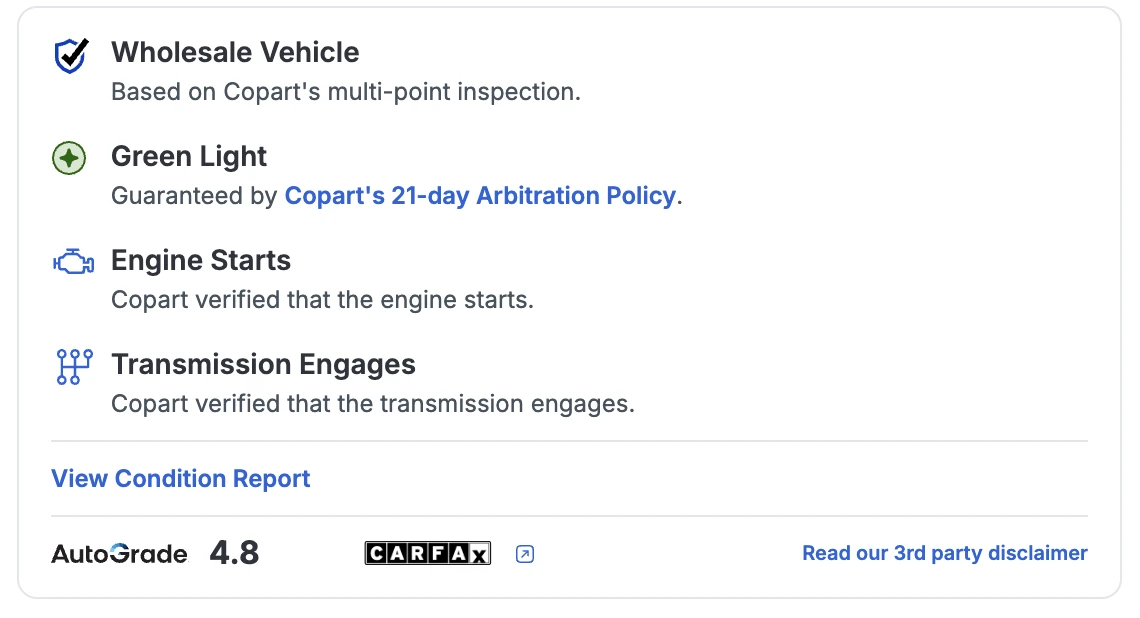1140x618 pixels.
Task: Click the Green Light heading
Action: pyautogui.click(x=189, y=156)
